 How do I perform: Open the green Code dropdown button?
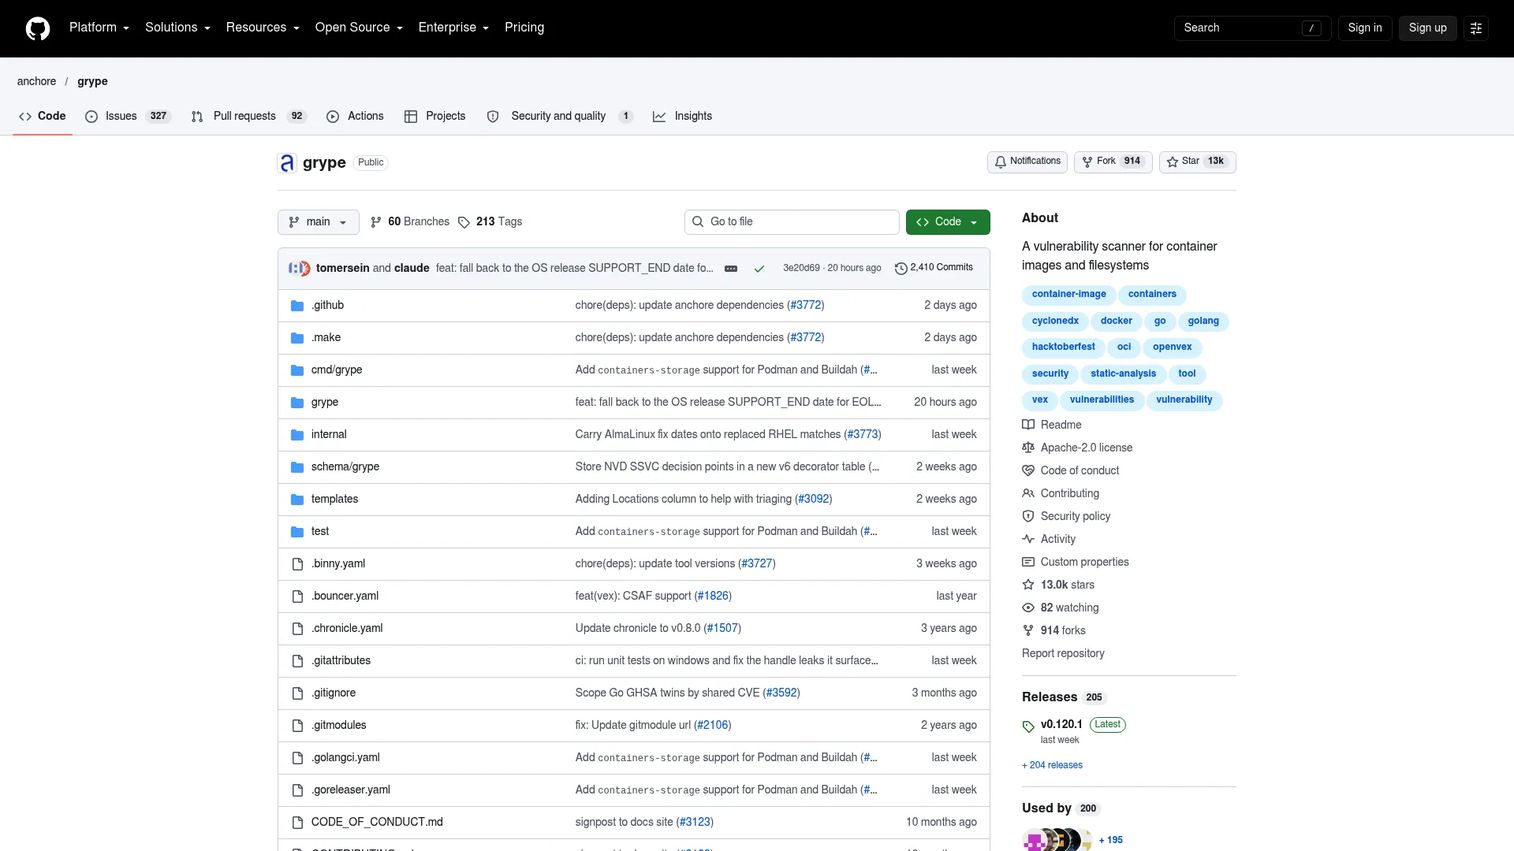(948, 222)
